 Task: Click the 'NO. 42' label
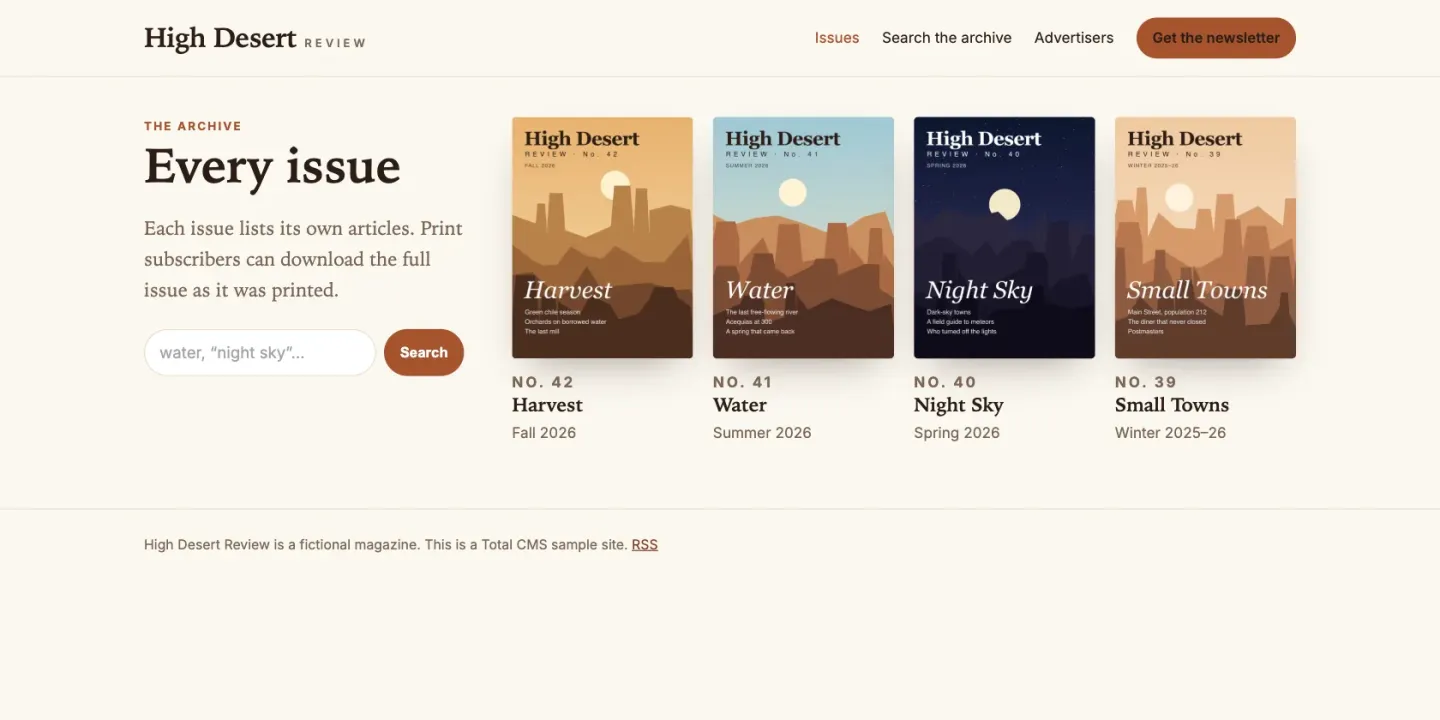tap(543, 382)
